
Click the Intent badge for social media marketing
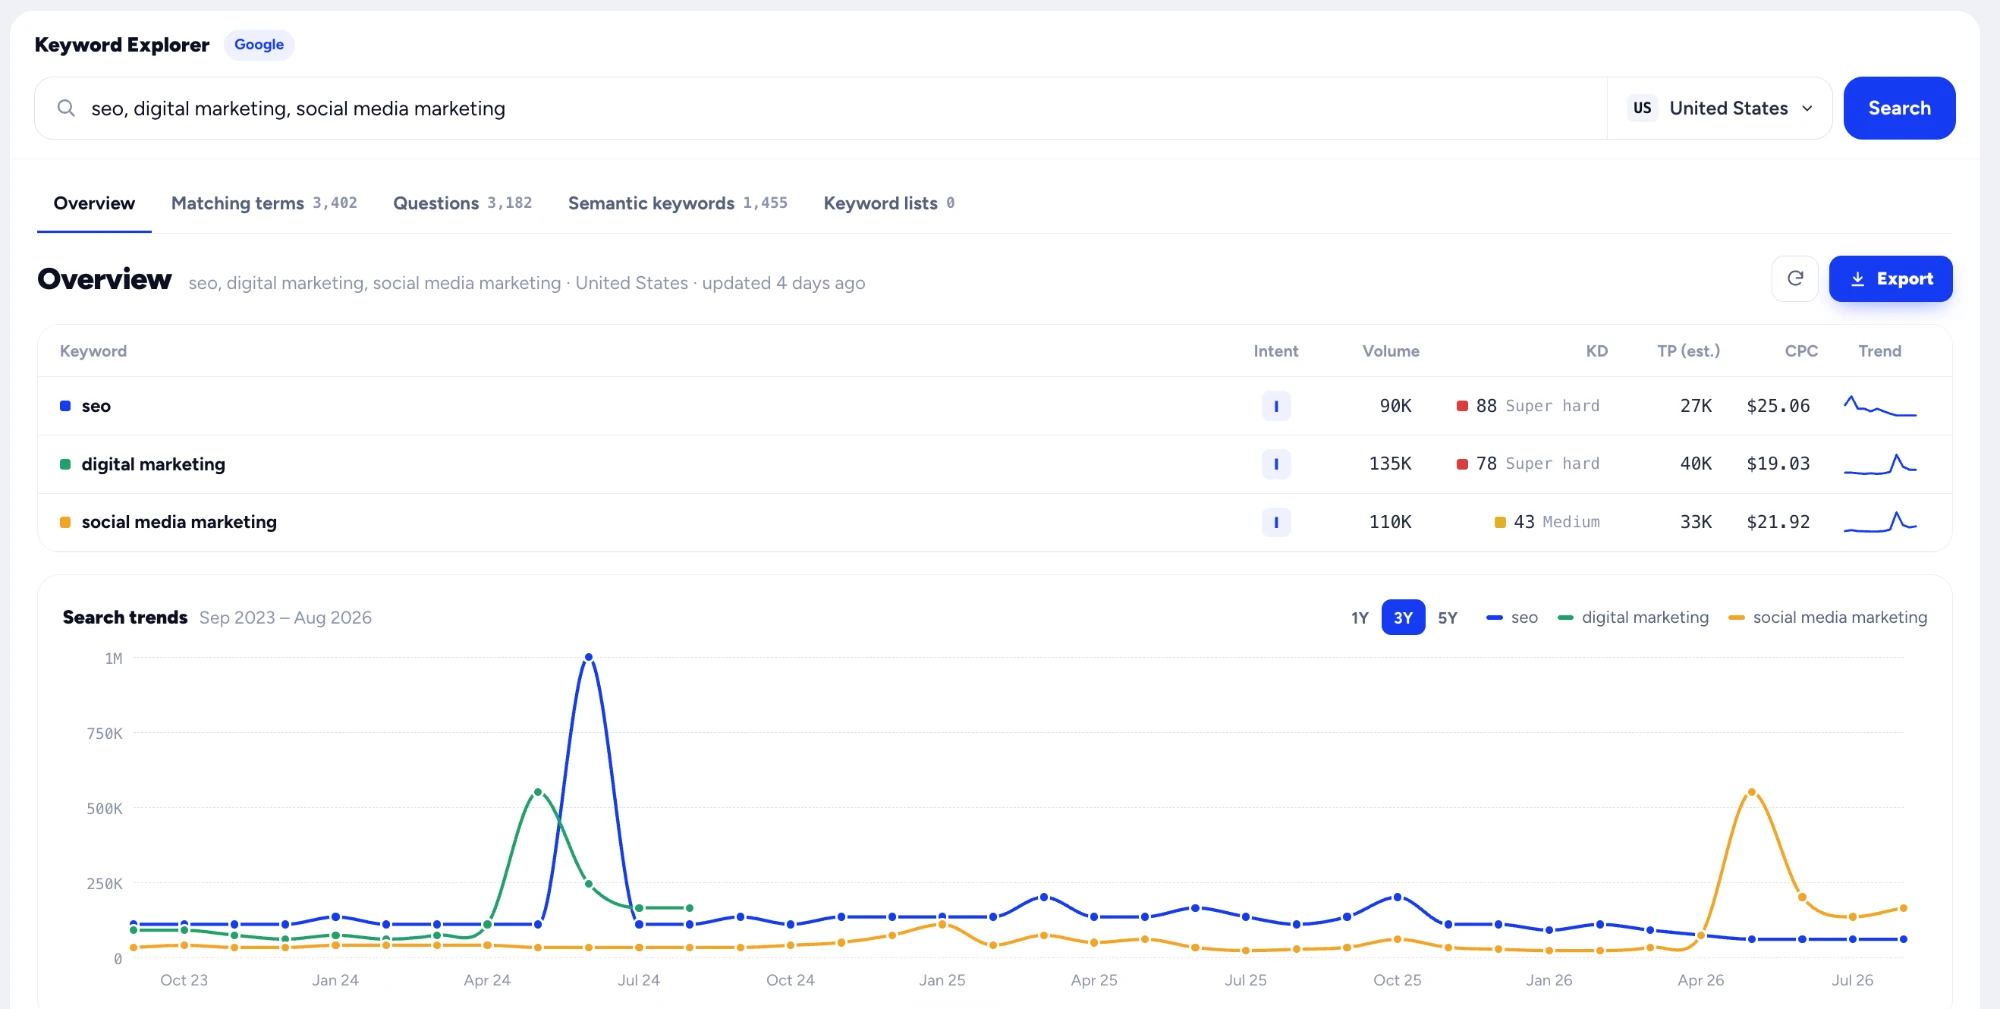1276,522
